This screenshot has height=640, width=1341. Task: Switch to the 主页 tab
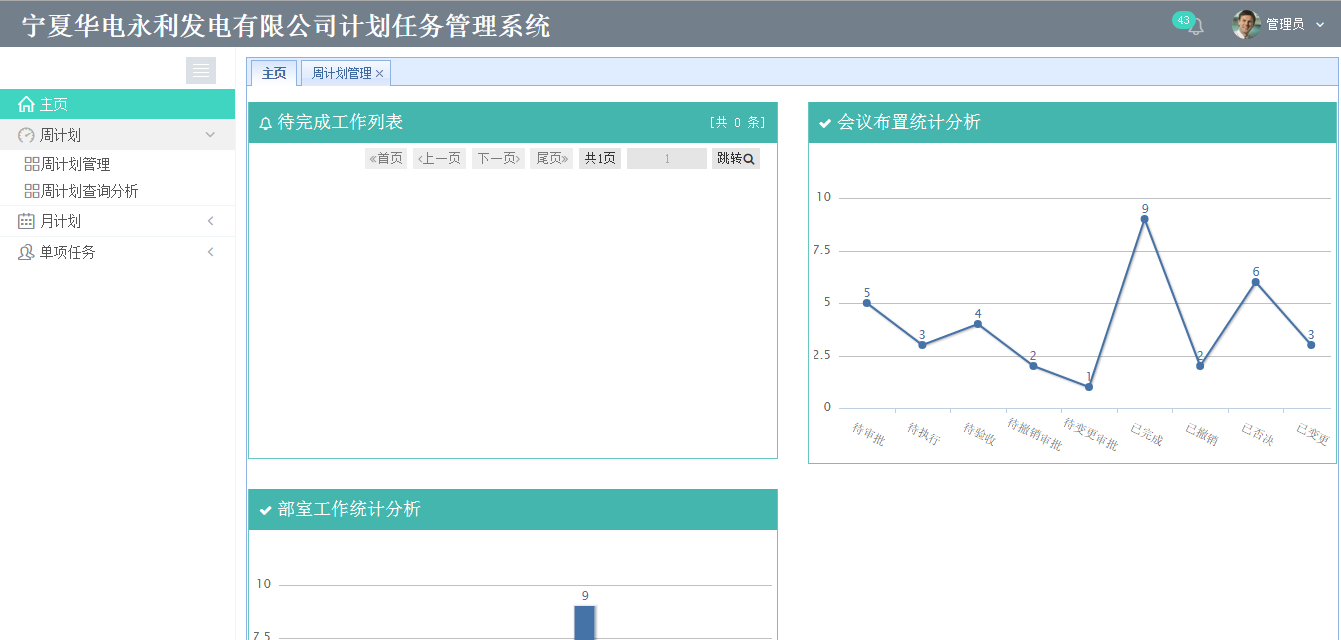(x=274, y=73)
